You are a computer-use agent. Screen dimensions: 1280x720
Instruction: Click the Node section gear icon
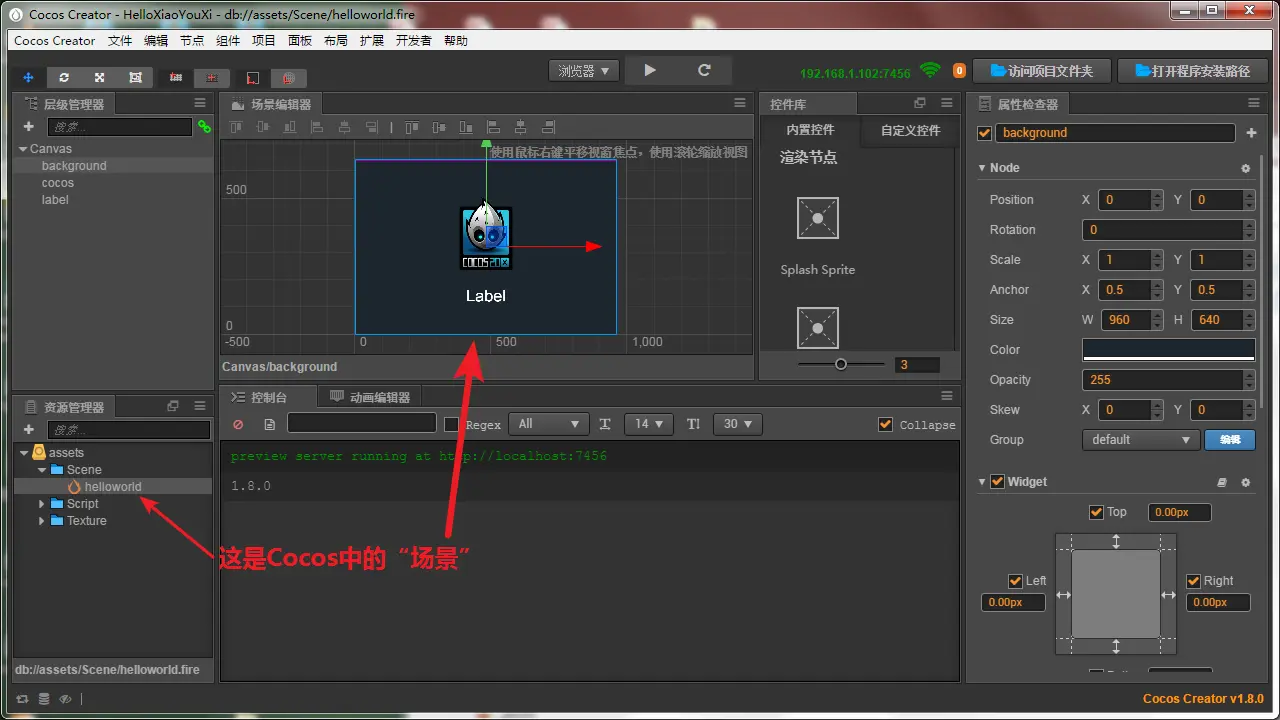(1245, 168)
